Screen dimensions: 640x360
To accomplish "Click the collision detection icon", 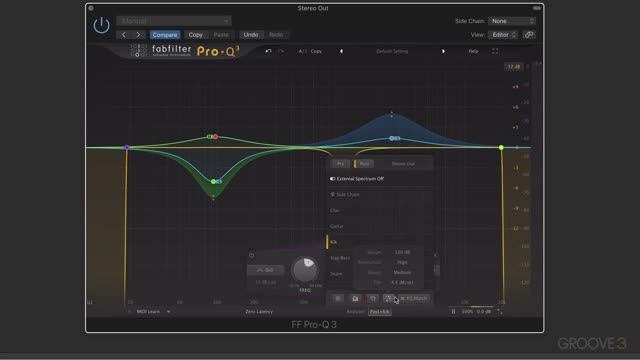I will point(373,298).
